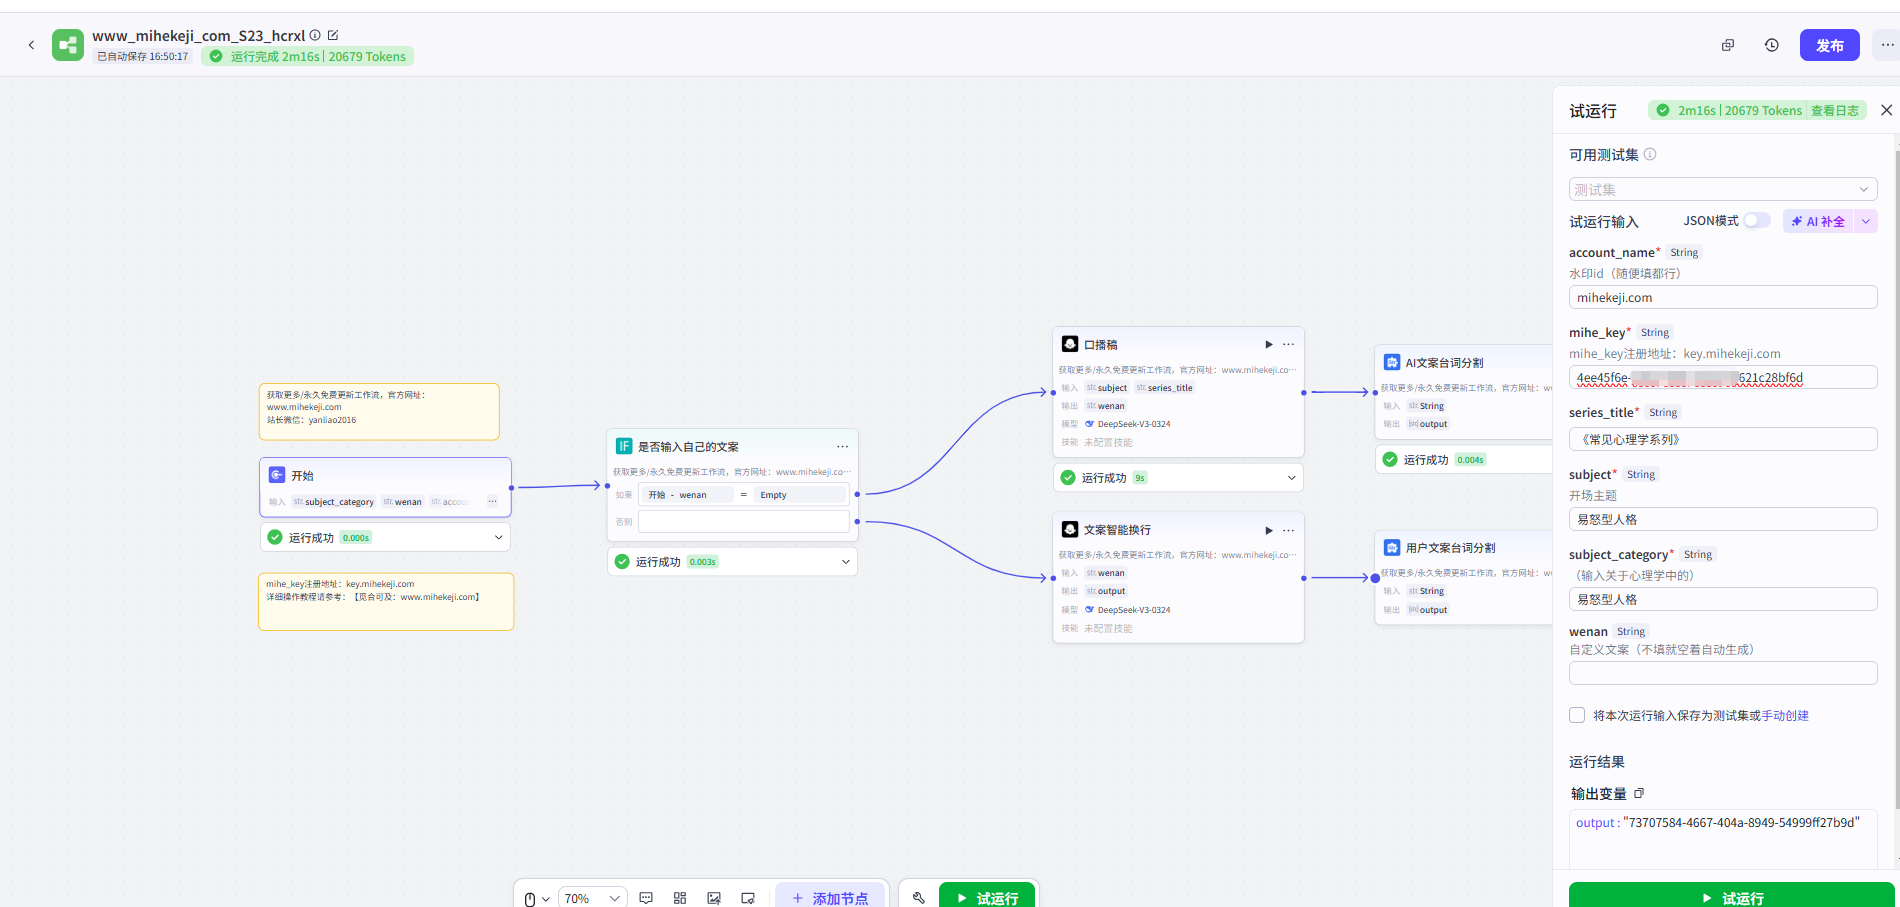Toggle the JSON模式 switch
This screenshot has width=1900, height=907.
(x=1756, y=221)
